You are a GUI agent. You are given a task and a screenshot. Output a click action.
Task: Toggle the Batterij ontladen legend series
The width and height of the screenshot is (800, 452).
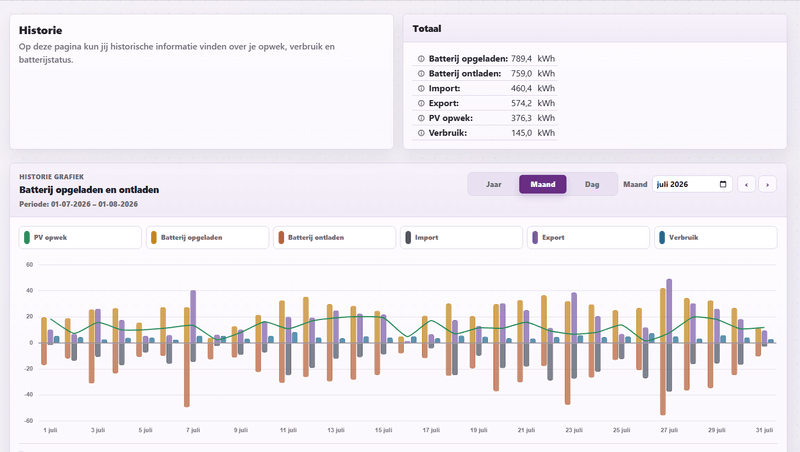pos(334,237)
